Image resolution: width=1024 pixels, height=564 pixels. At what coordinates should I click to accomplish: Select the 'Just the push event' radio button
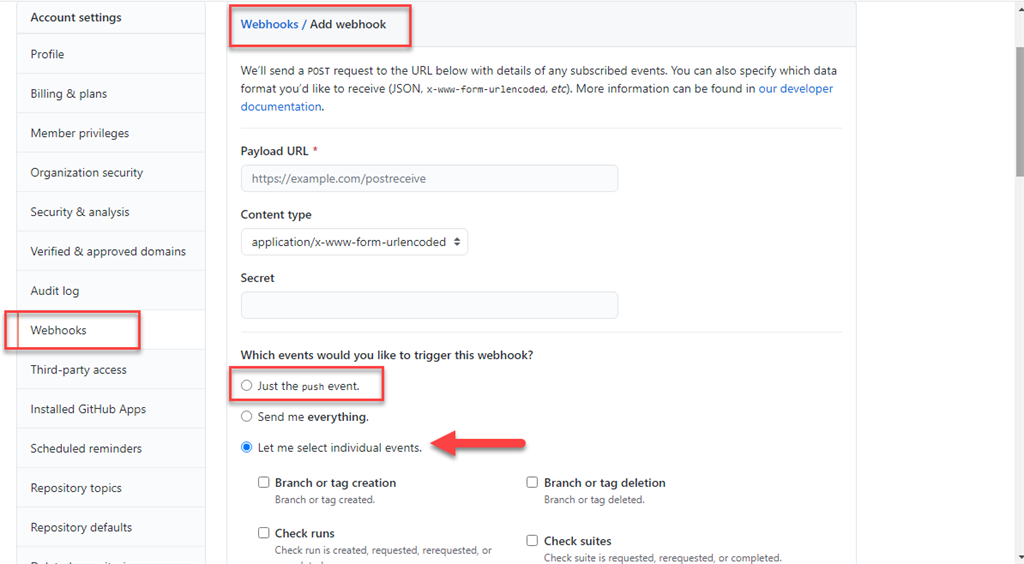coord(247,385)
